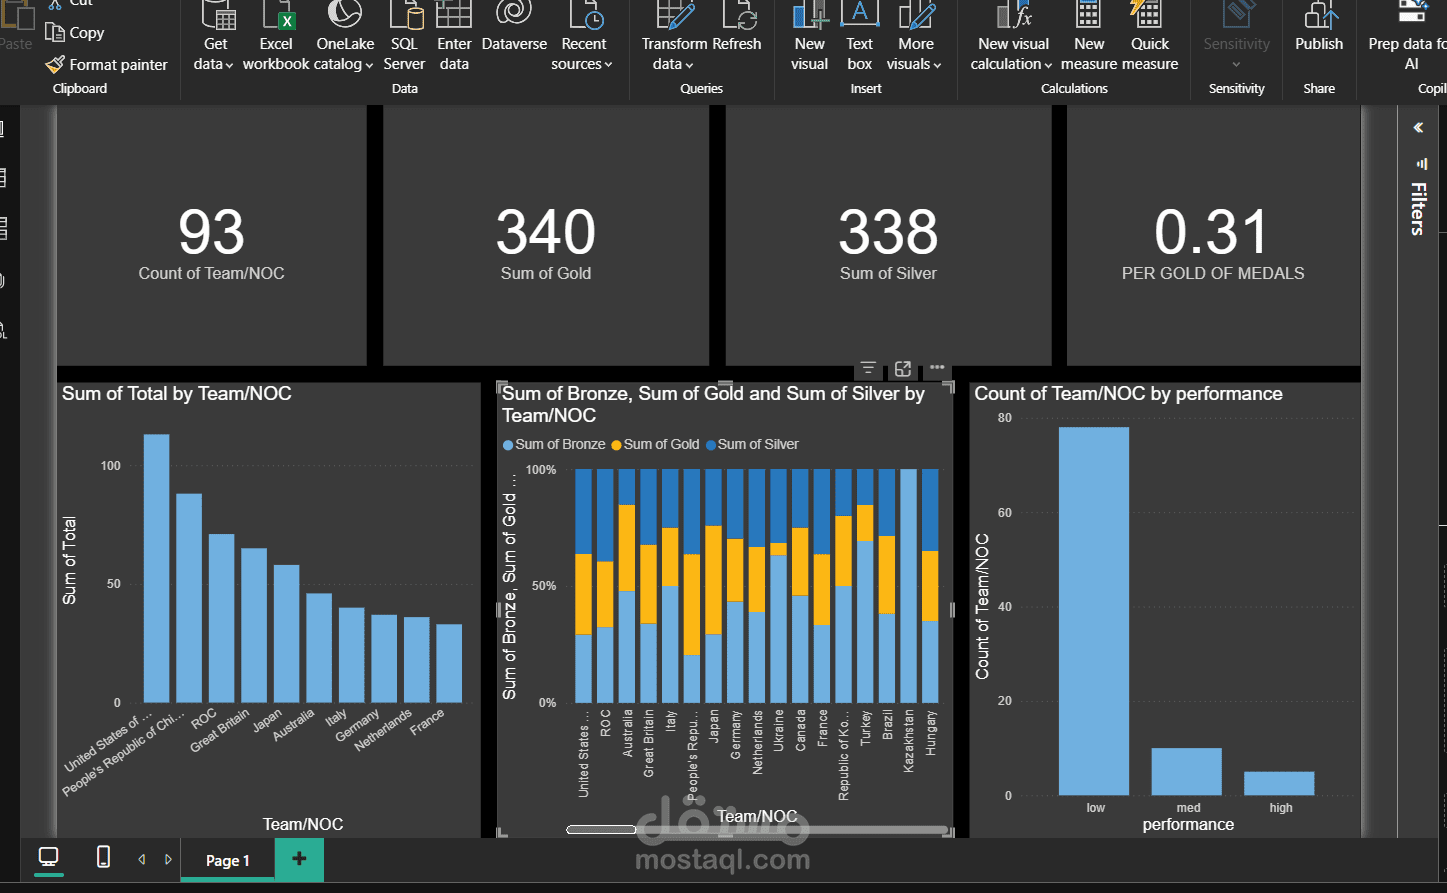The width and height of the screenshot is (1447, 893).
Task: Select the Sum of Bronze legend entry
Action: coord(554,444)
